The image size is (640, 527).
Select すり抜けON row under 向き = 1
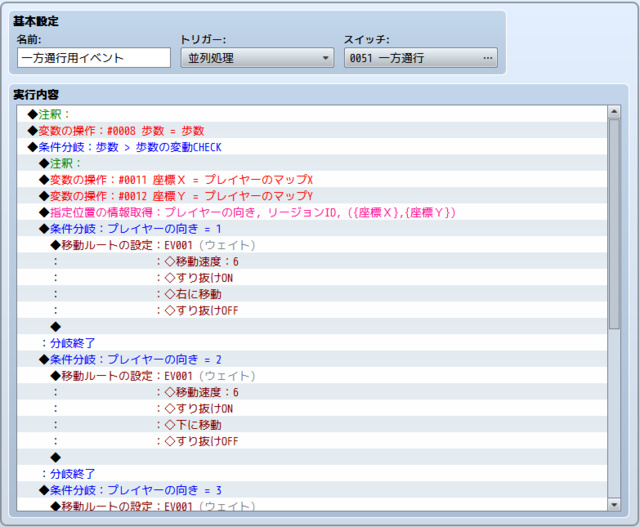312,277
